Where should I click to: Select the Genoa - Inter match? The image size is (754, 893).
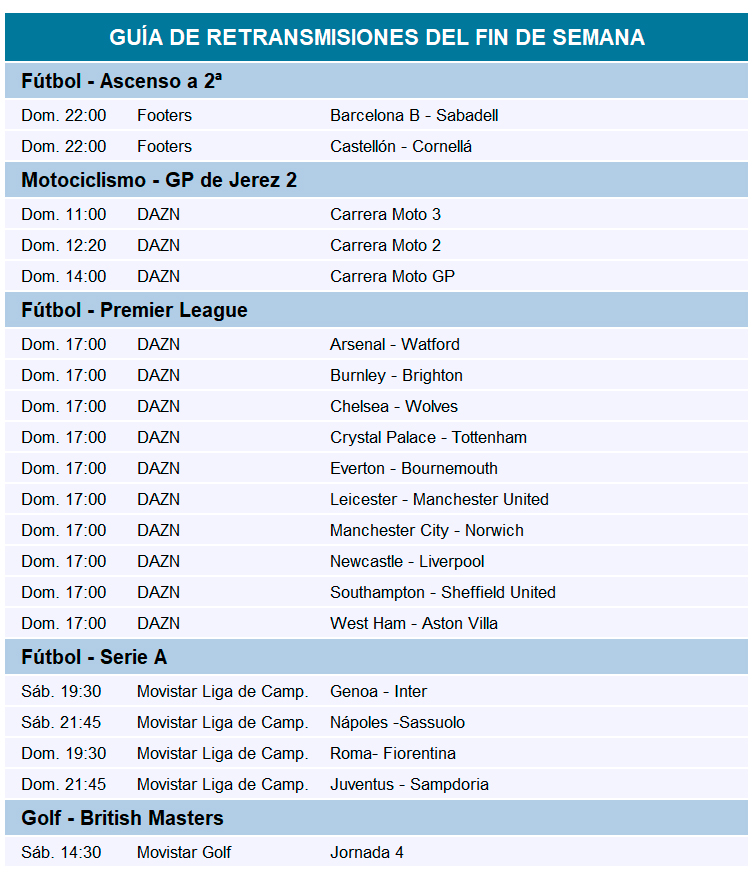click(378, 692)
